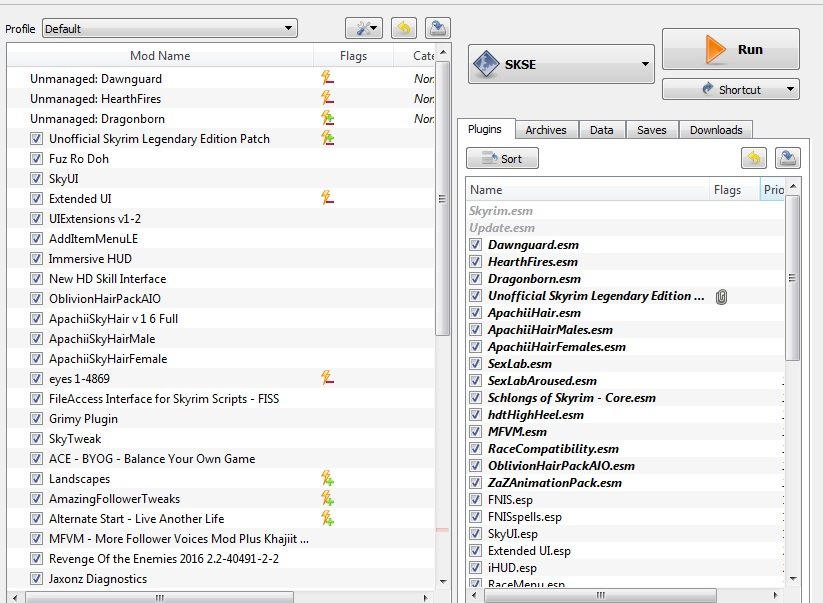
Task: Click the conflict flag icon for Unmanaged: HearthFires
Action: tap(328, 98)
